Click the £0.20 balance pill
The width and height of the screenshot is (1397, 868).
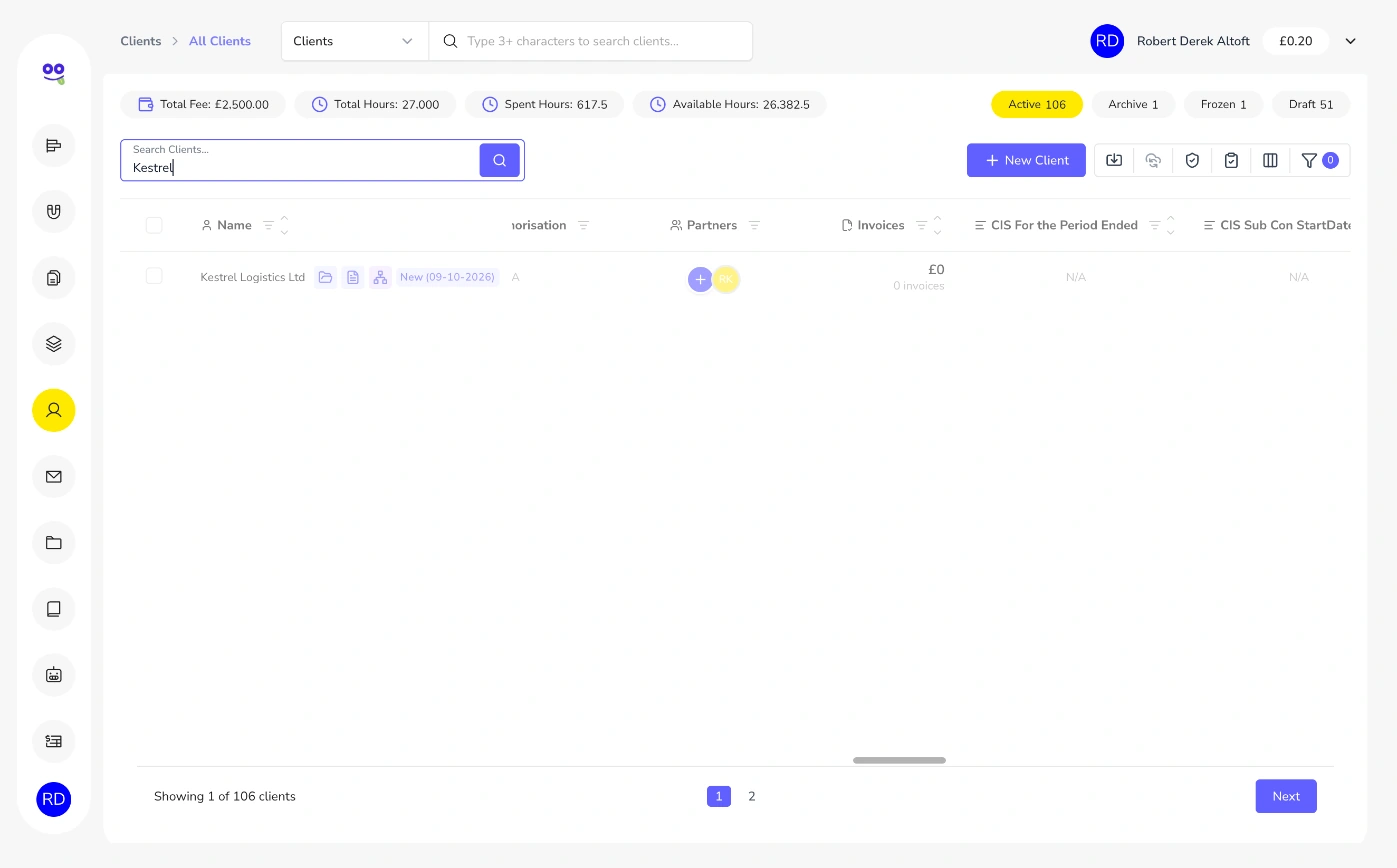1296,41
